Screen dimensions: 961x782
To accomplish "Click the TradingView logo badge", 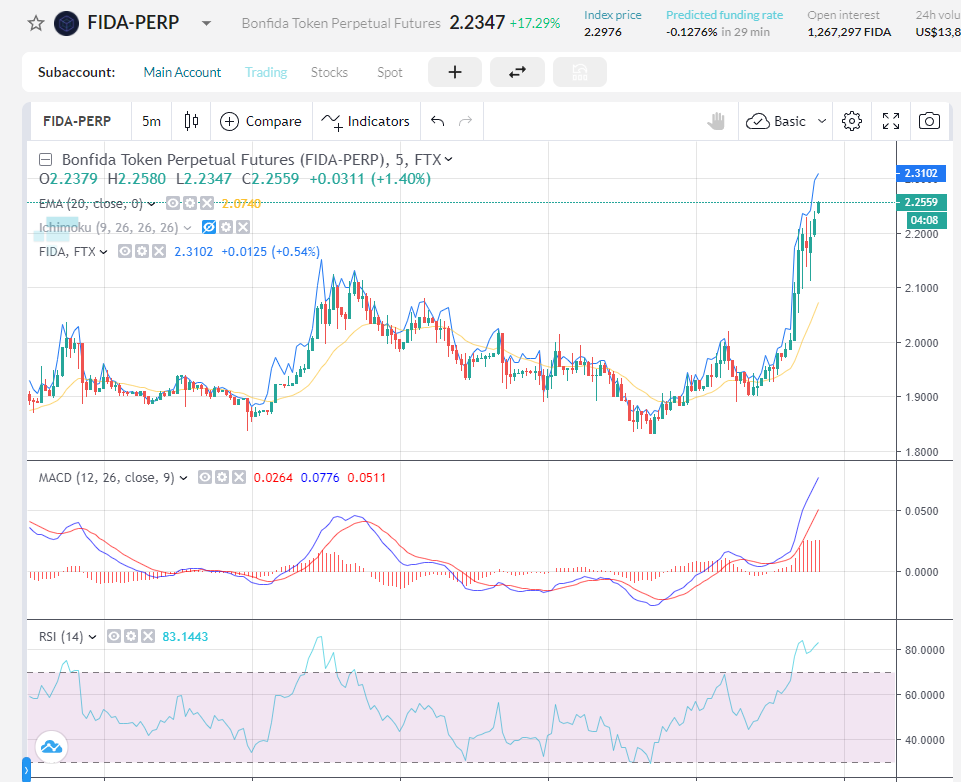I will 51,746.
